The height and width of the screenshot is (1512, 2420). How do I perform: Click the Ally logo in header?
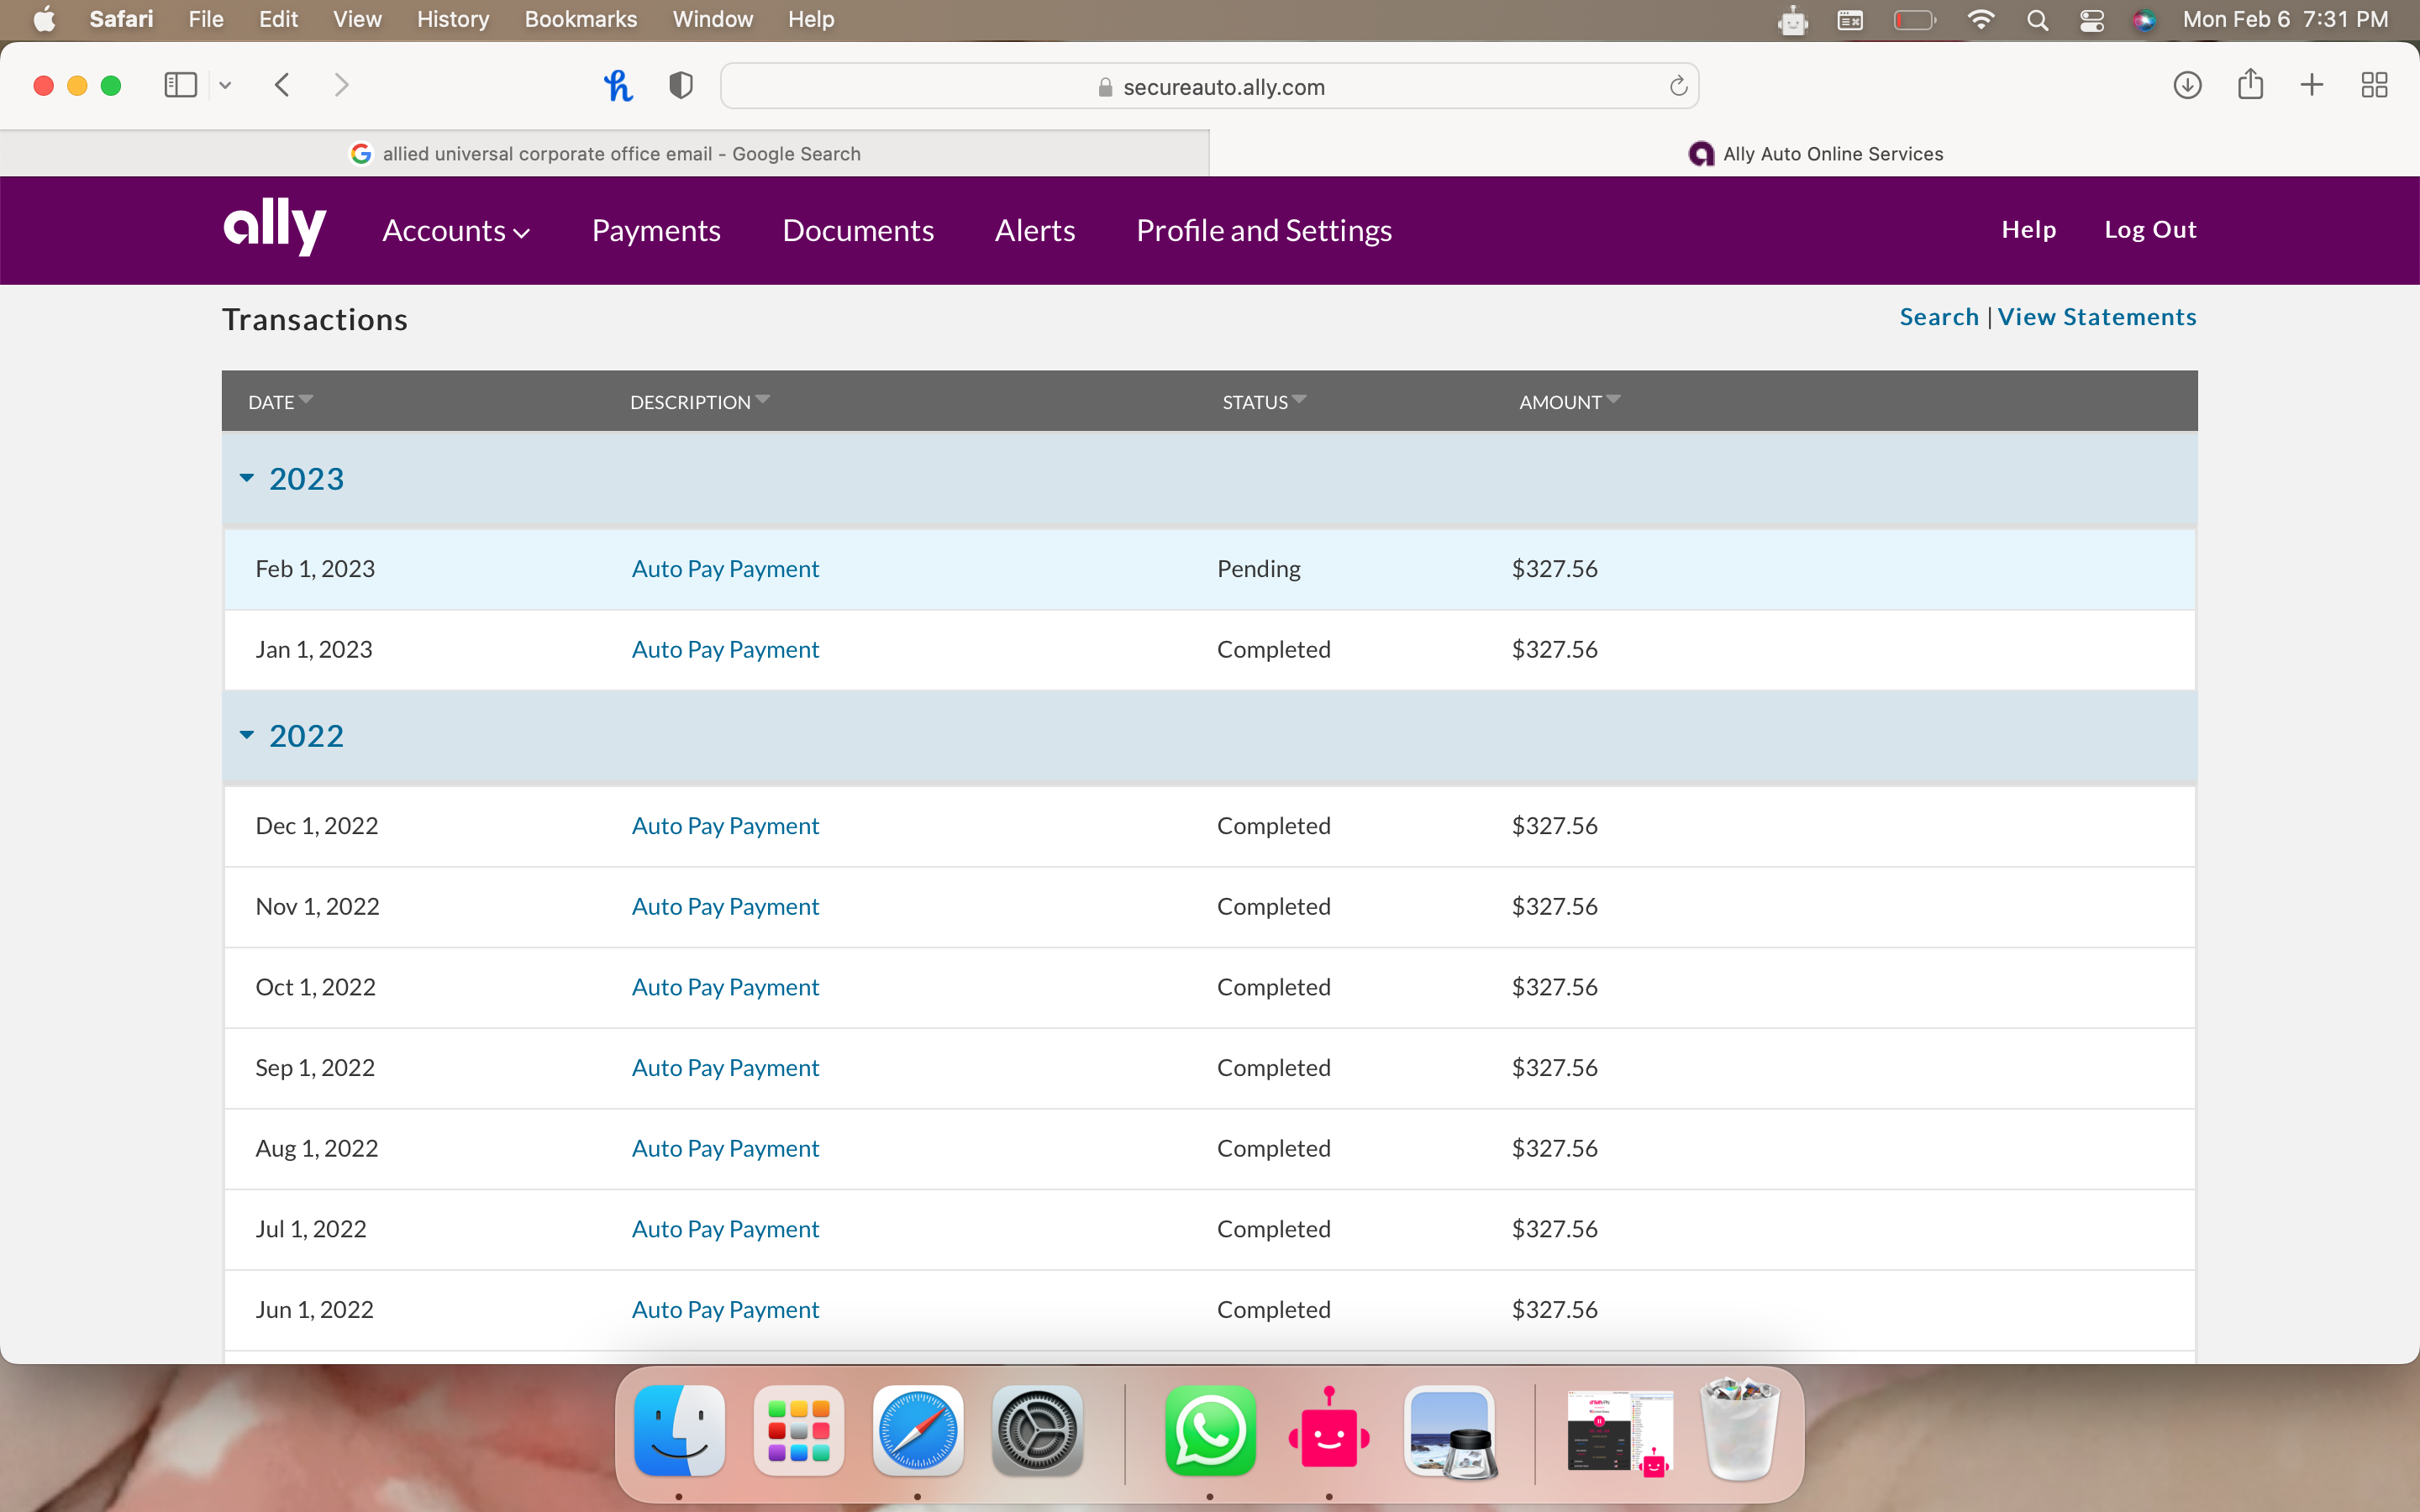tap(274, 228)
